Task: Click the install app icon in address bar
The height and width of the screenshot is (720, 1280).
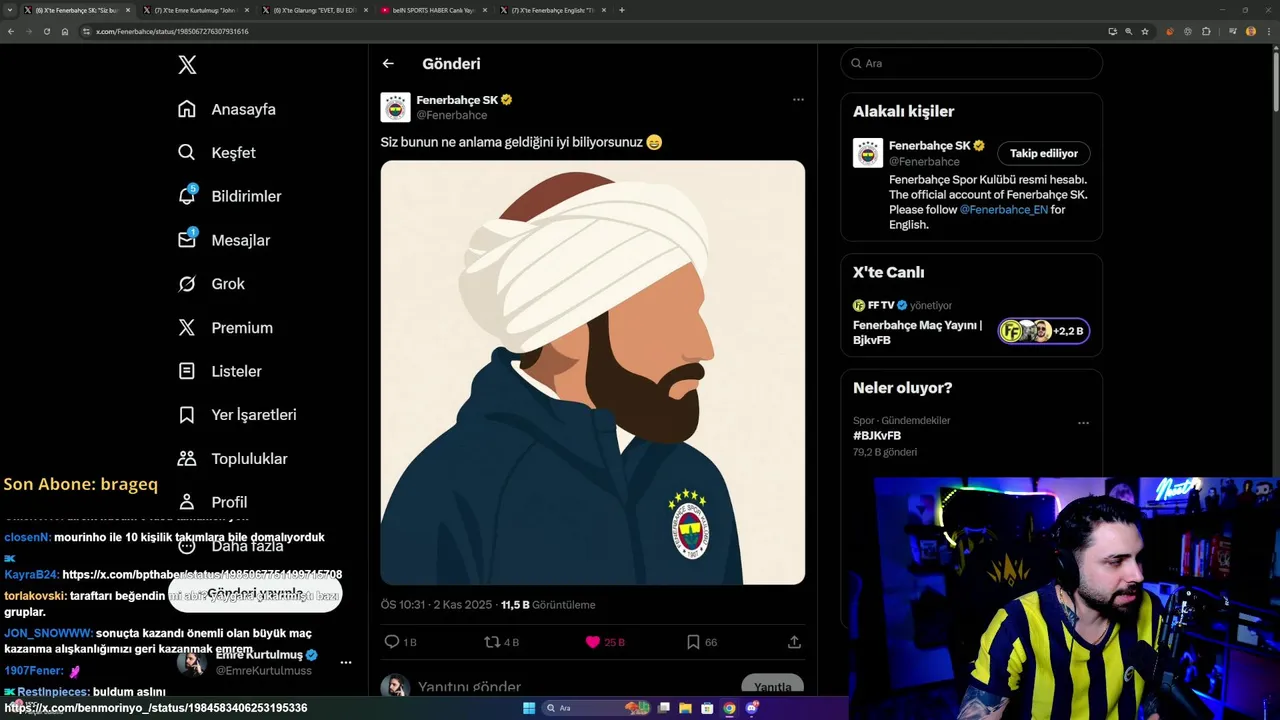Action: coord(1113,31)
